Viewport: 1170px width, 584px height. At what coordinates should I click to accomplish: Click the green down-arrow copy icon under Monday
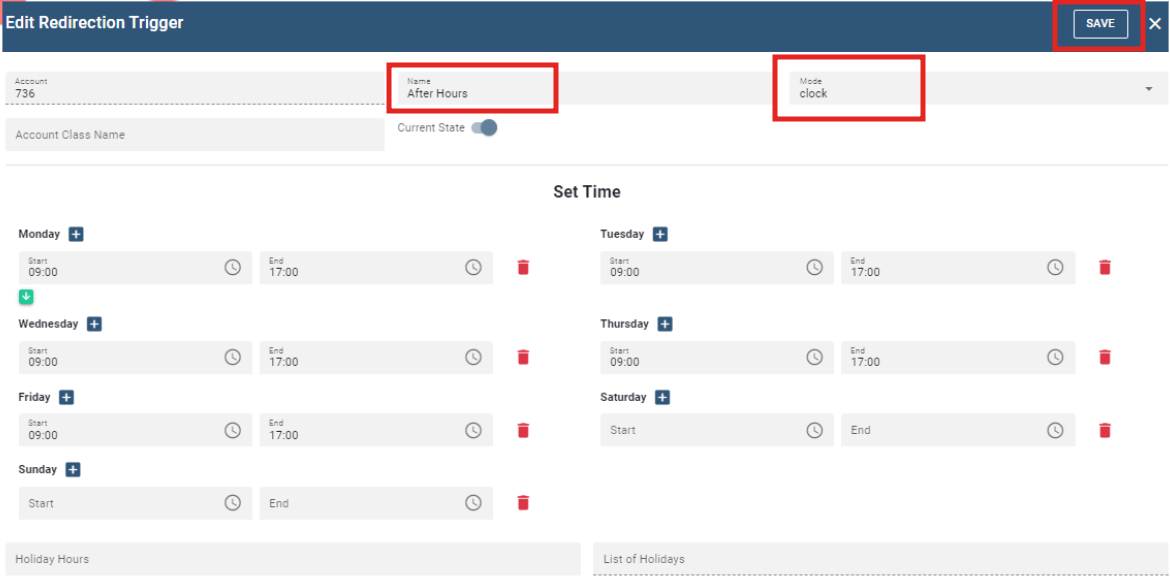click(26, 297)
